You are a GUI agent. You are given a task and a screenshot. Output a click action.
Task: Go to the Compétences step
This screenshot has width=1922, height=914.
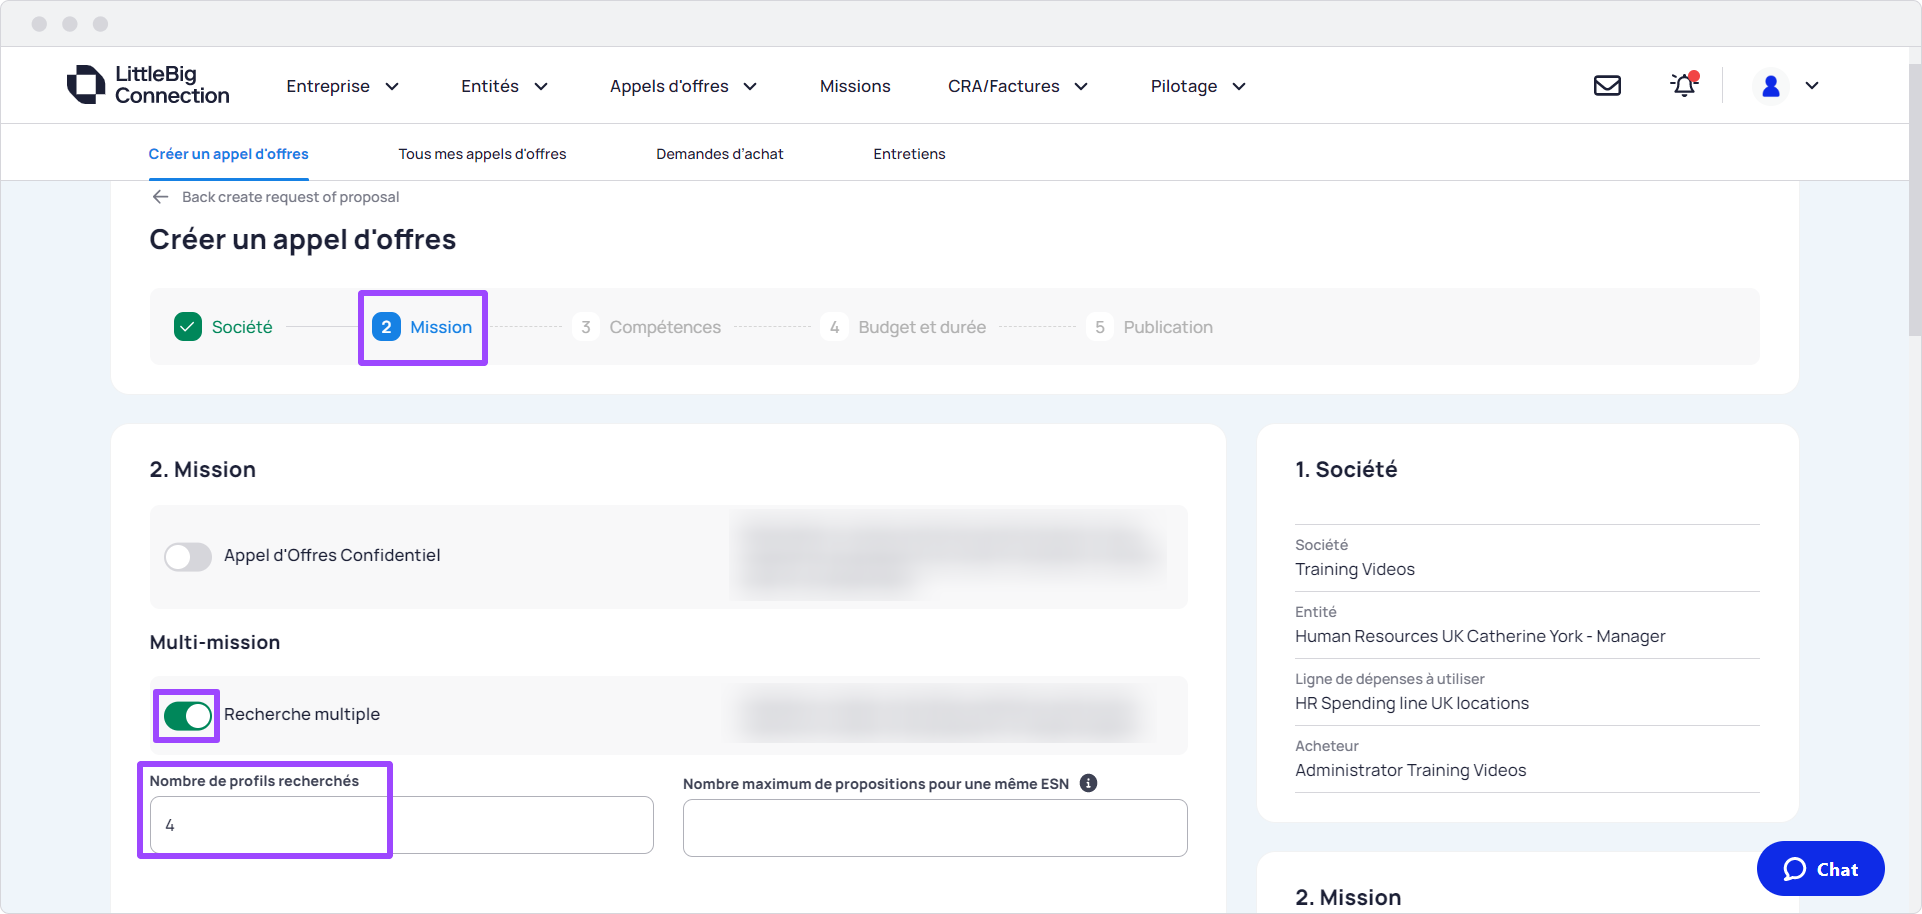coord(665,327)
